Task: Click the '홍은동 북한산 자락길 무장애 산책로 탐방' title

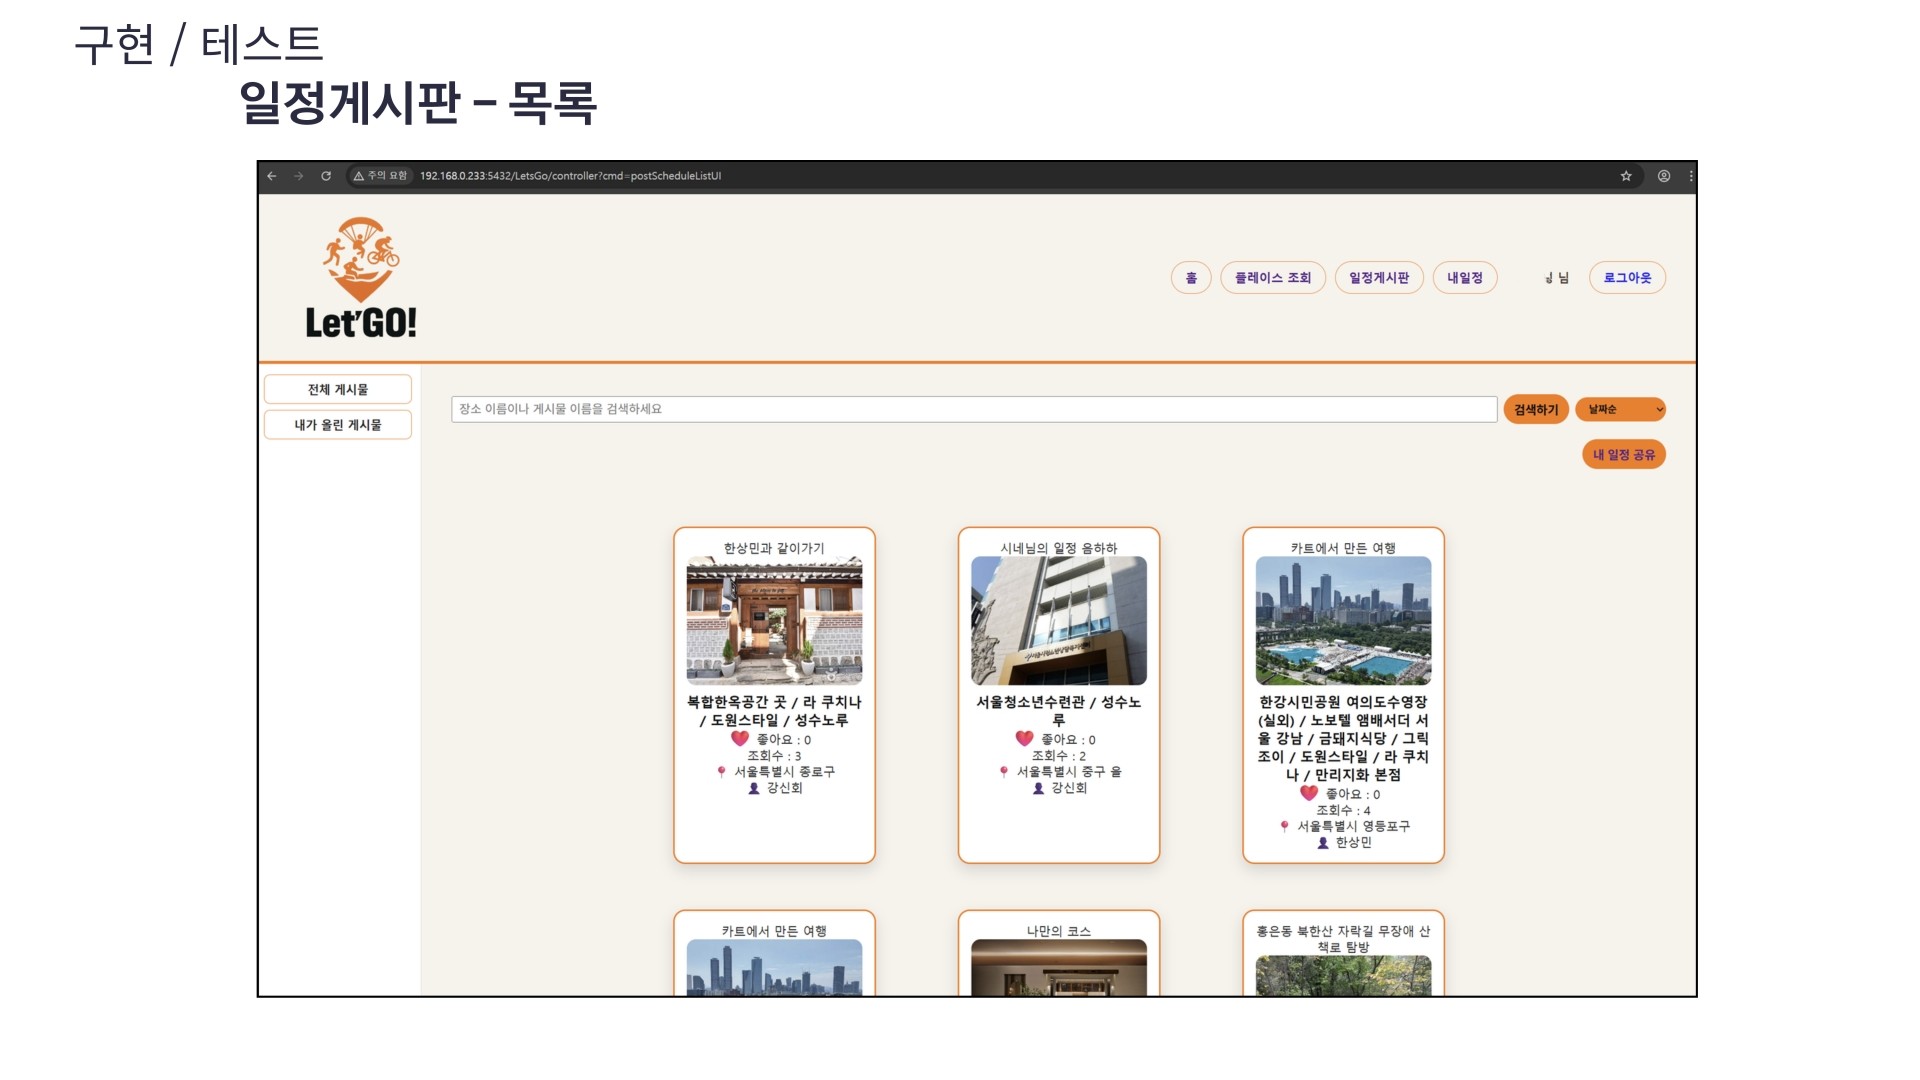Action: click(1343, 939)
